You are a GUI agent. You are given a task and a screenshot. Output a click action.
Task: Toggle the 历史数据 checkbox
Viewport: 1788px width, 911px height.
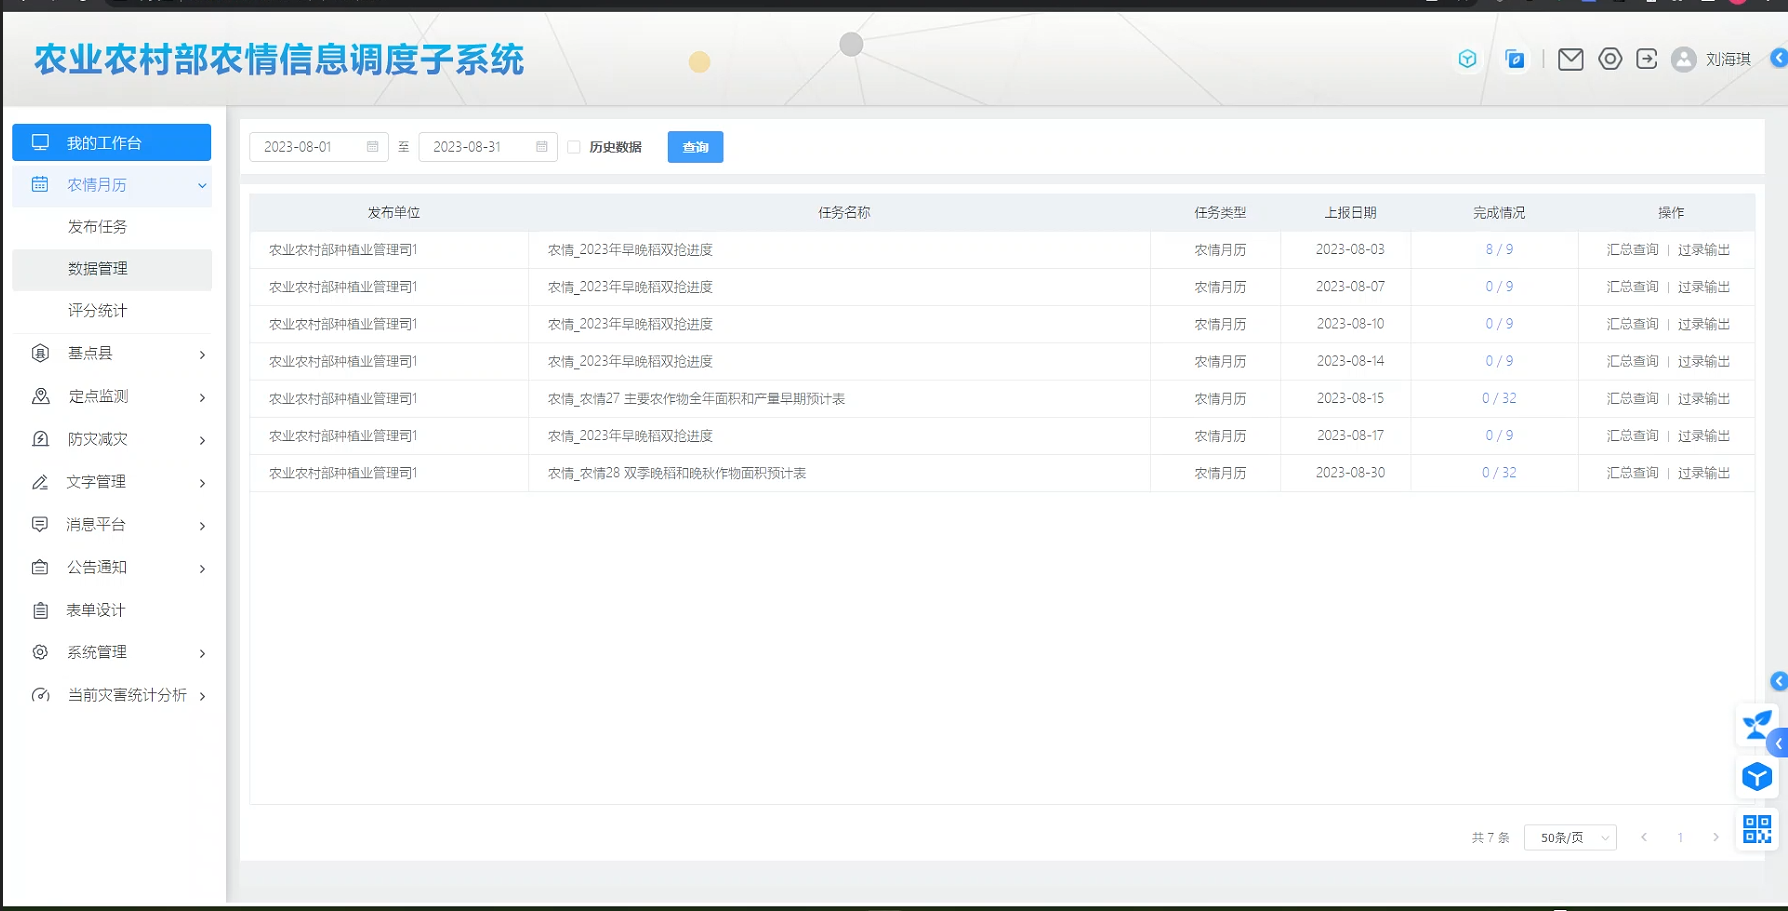[574, 147]
